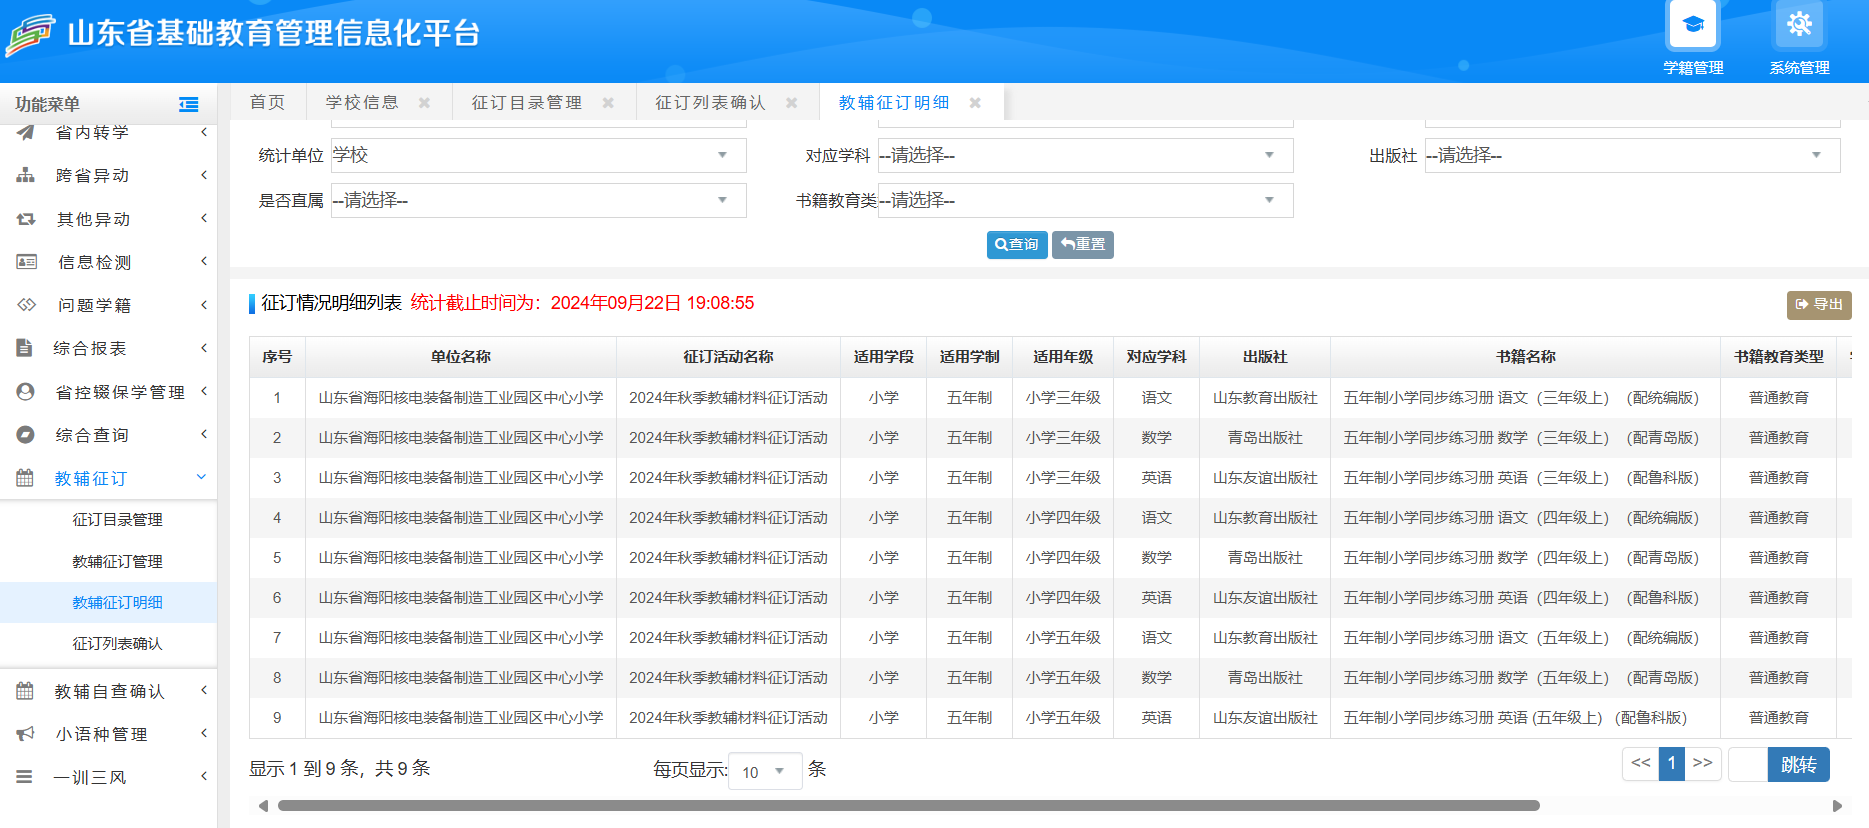Click the 导出 export button
1869x828 pixels.
tap(1819, 305)
